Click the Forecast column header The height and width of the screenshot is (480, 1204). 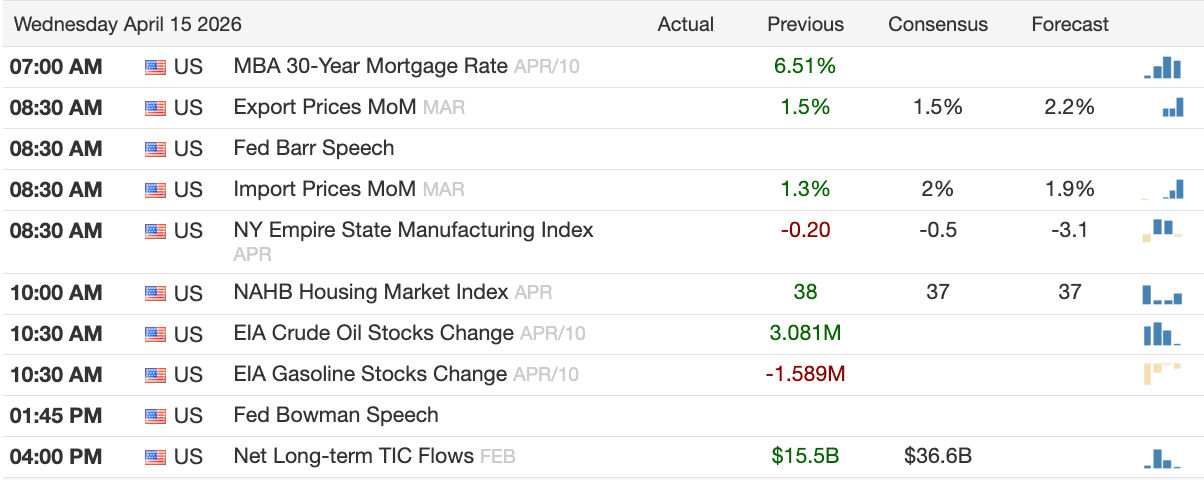point(1070,24)
